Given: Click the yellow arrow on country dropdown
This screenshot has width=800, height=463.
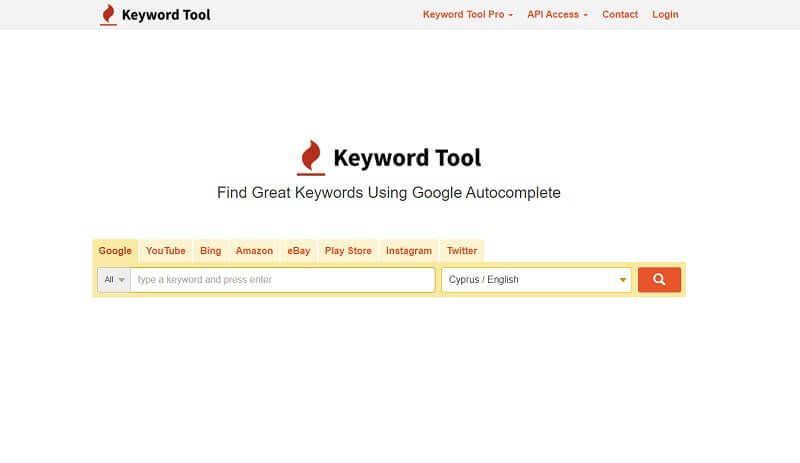Looking at the screenshot, I should tap(622, 280).
